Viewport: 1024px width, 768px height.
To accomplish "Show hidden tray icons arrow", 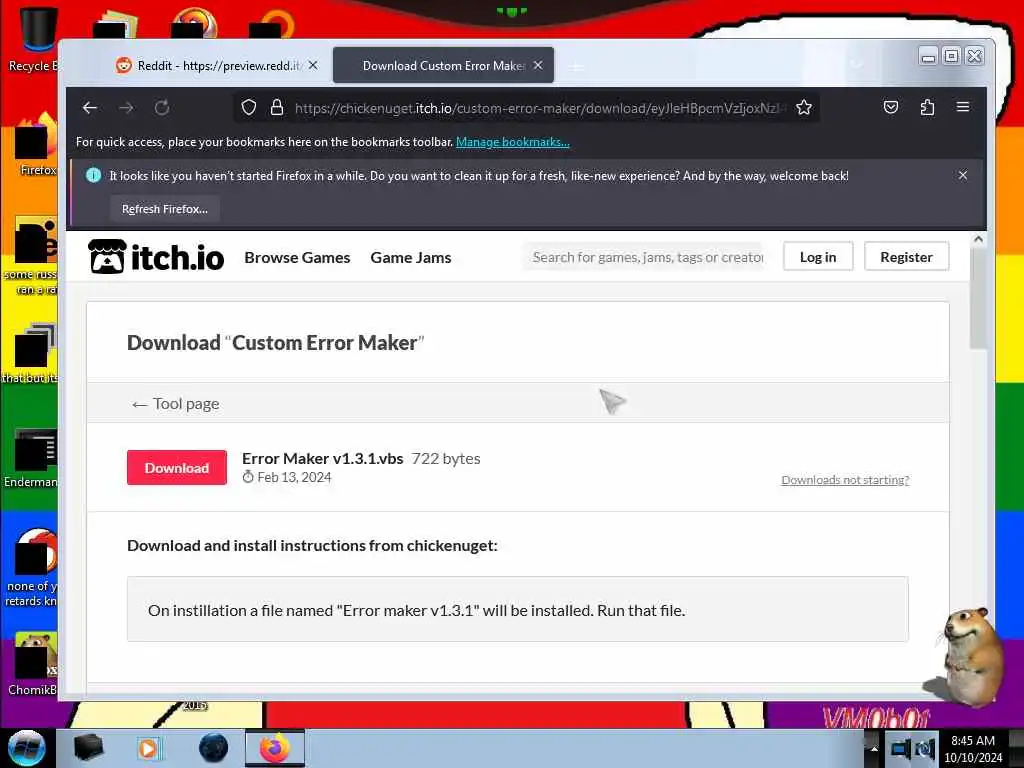I will point(873,748).
